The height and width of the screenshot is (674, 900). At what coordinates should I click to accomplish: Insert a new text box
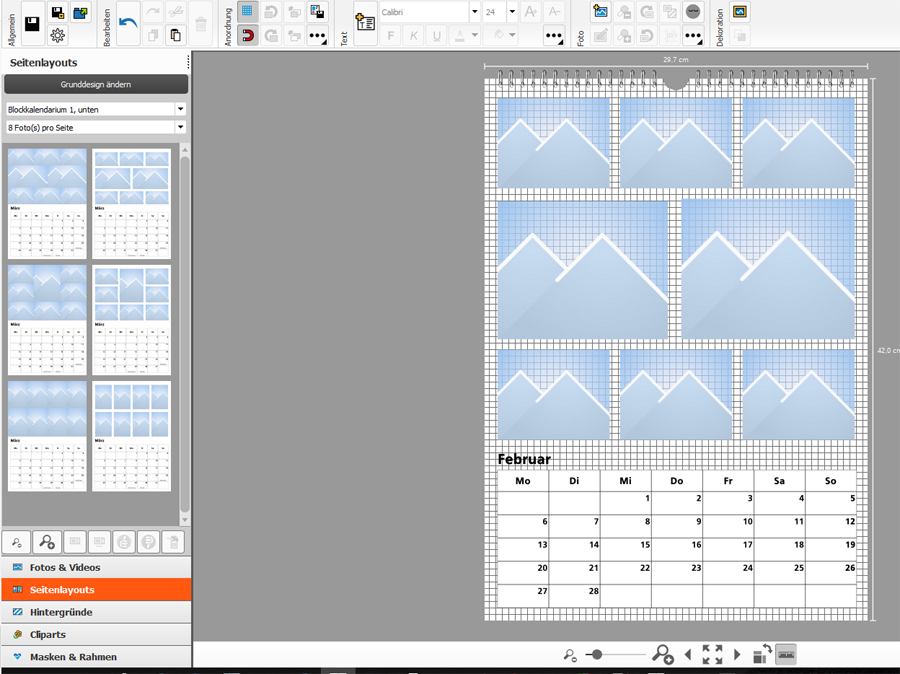[x=365, y=24]
